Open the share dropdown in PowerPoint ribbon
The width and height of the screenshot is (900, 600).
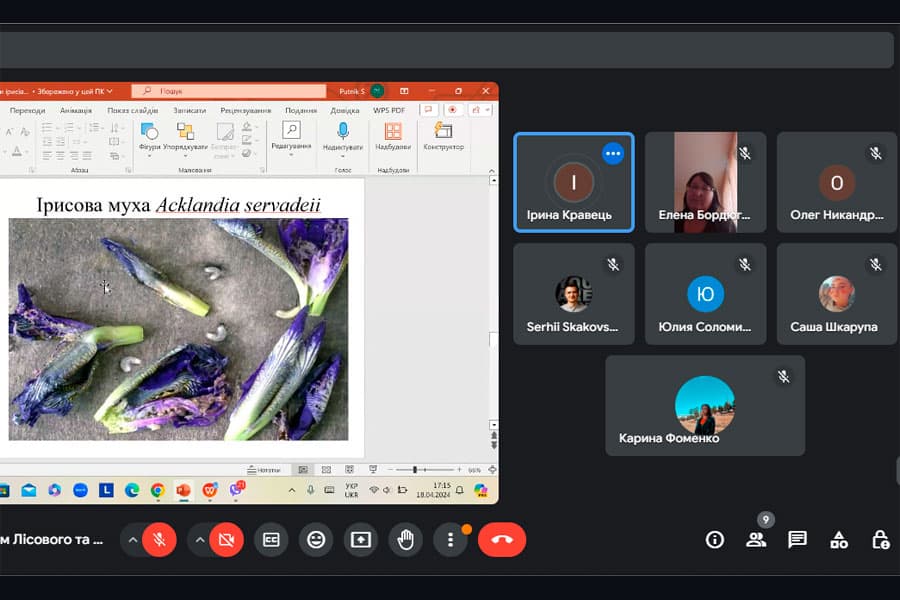480,110
